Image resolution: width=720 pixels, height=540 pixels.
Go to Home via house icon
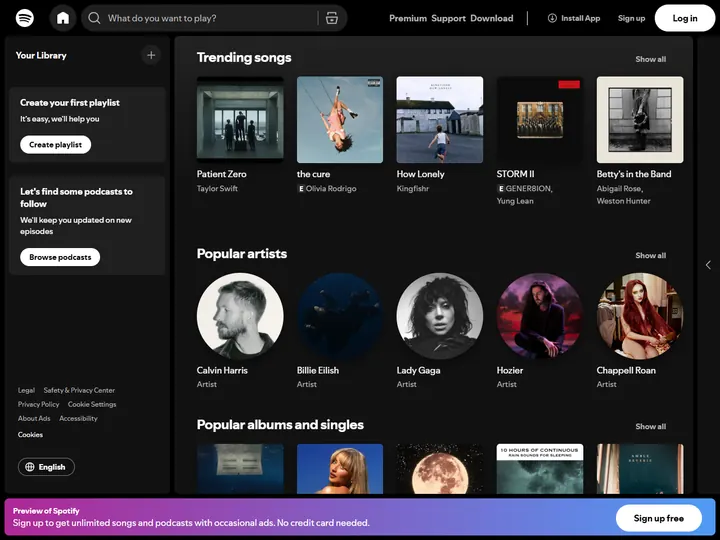(63, 18)
